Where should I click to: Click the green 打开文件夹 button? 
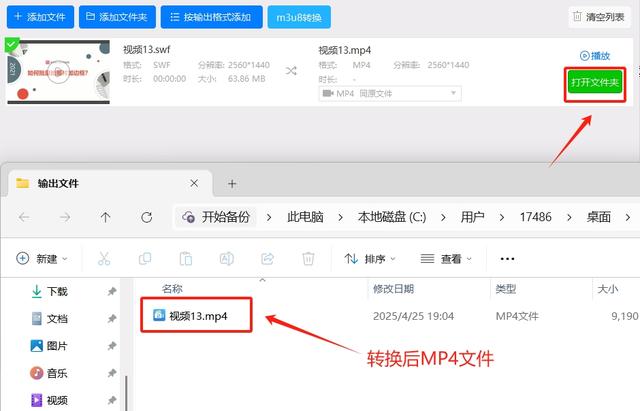(x=595, y=82)
